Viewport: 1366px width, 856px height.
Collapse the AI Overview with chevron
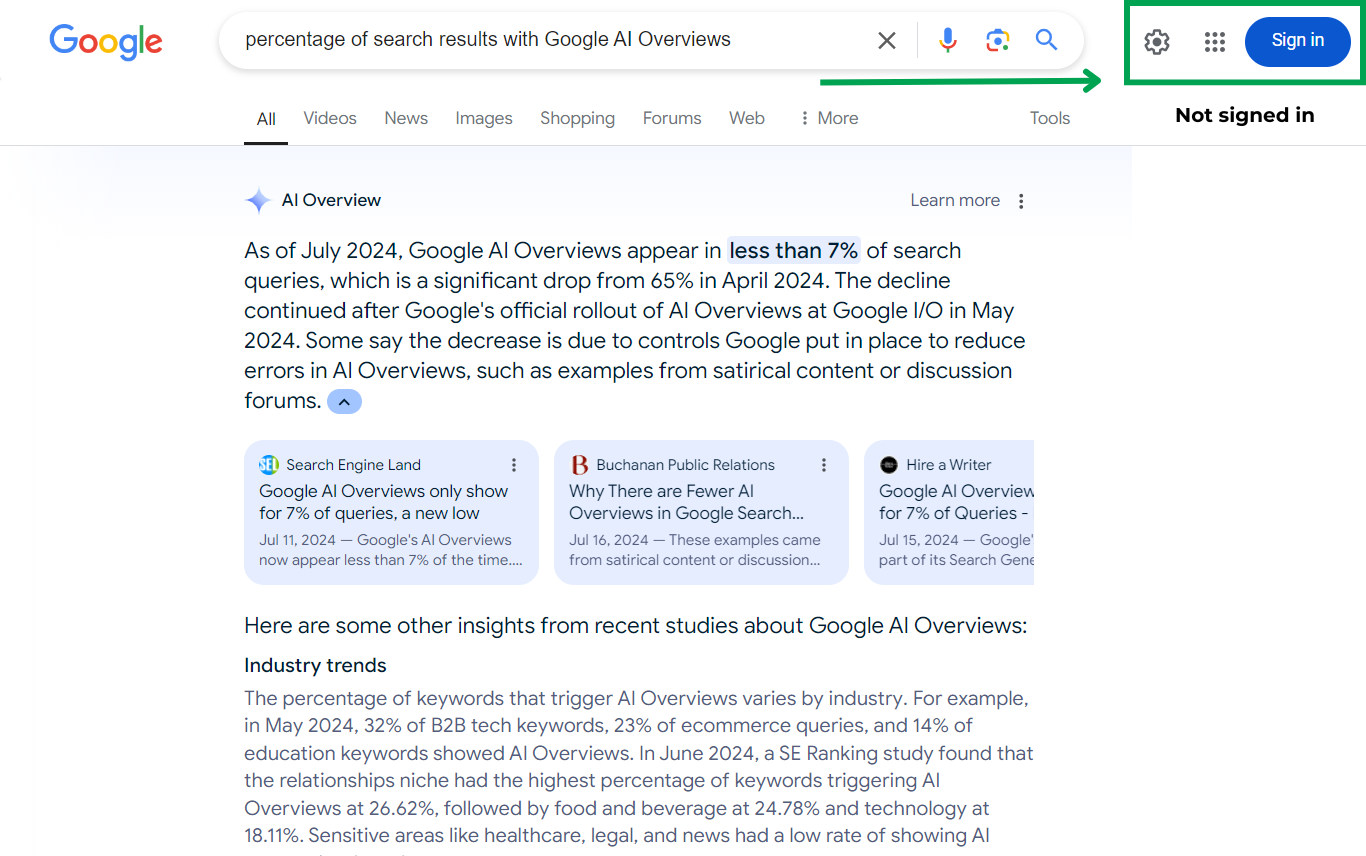tap(344, 402)
